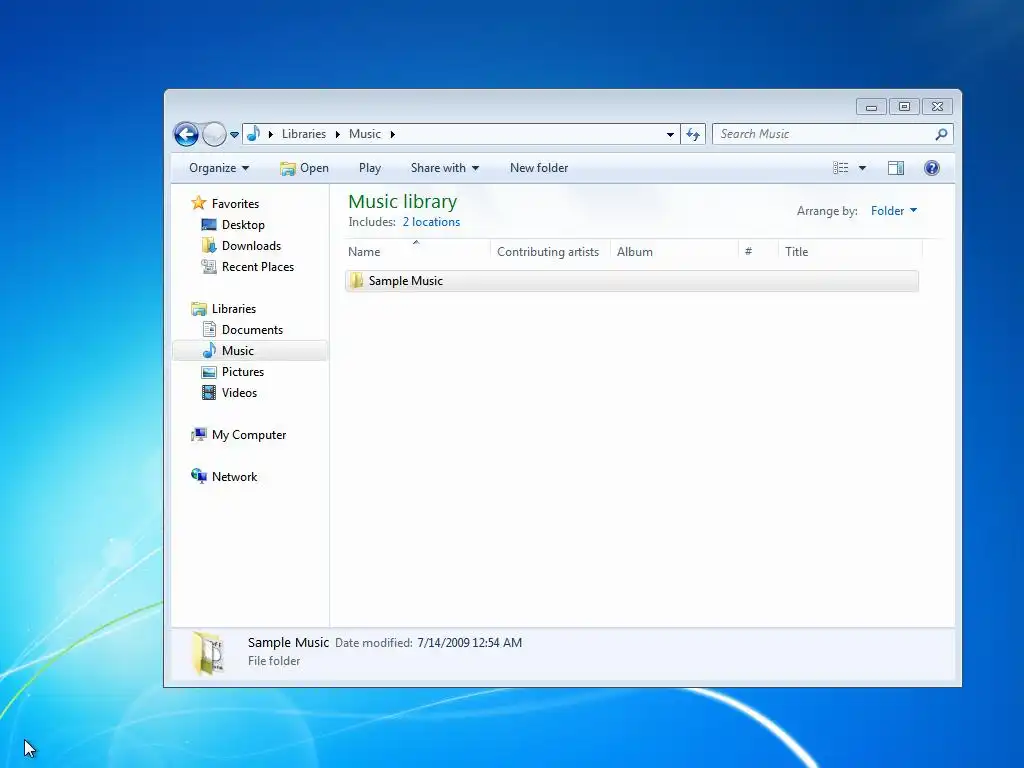Open My Computer in navigation pane
Screen dimensions: 1024x768
pyautogui.click(x=249, y=435)
